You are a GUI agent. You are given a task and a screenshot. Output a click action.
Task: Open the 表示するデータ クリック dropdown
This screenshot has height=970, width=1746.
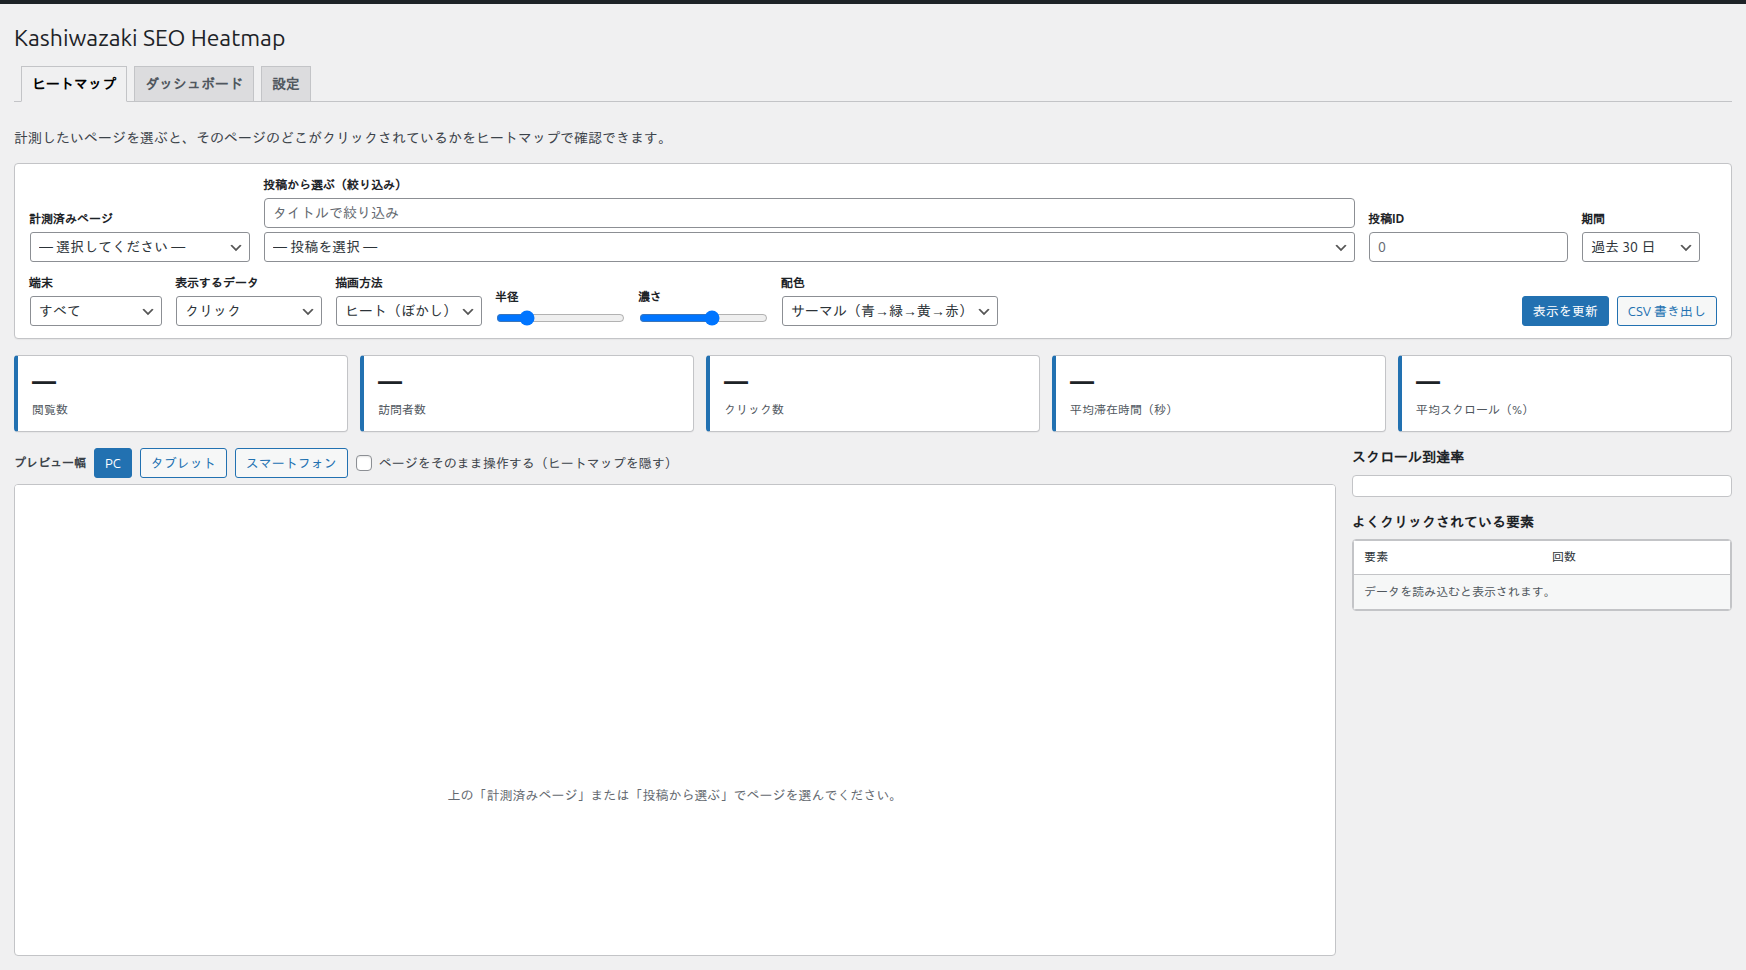tap(249, 311)
